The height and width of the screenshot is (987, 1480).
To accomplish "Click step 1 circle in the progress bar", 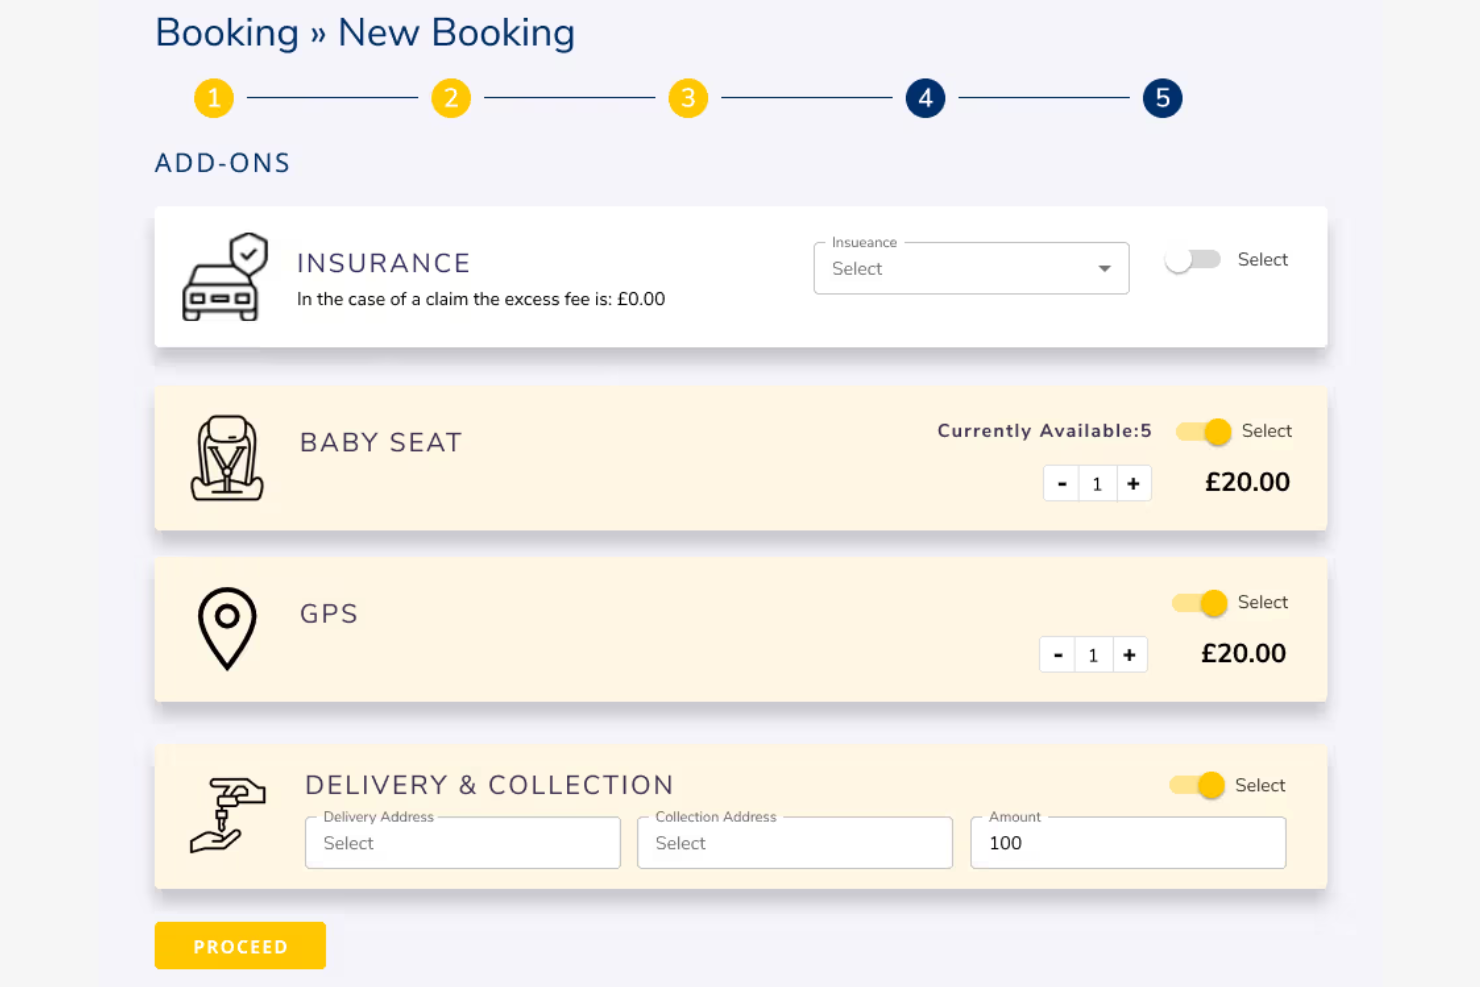I will click(213, 98).
